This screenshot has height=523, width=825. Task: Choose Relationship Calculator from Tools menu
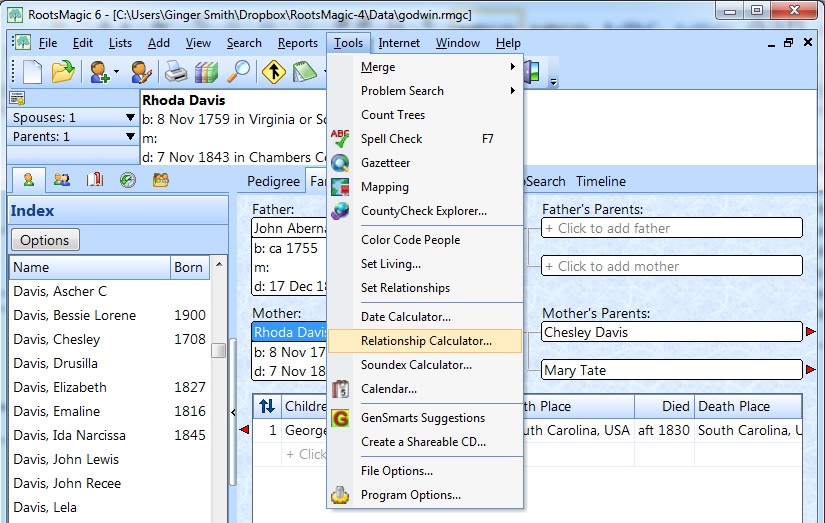[425, 341]
